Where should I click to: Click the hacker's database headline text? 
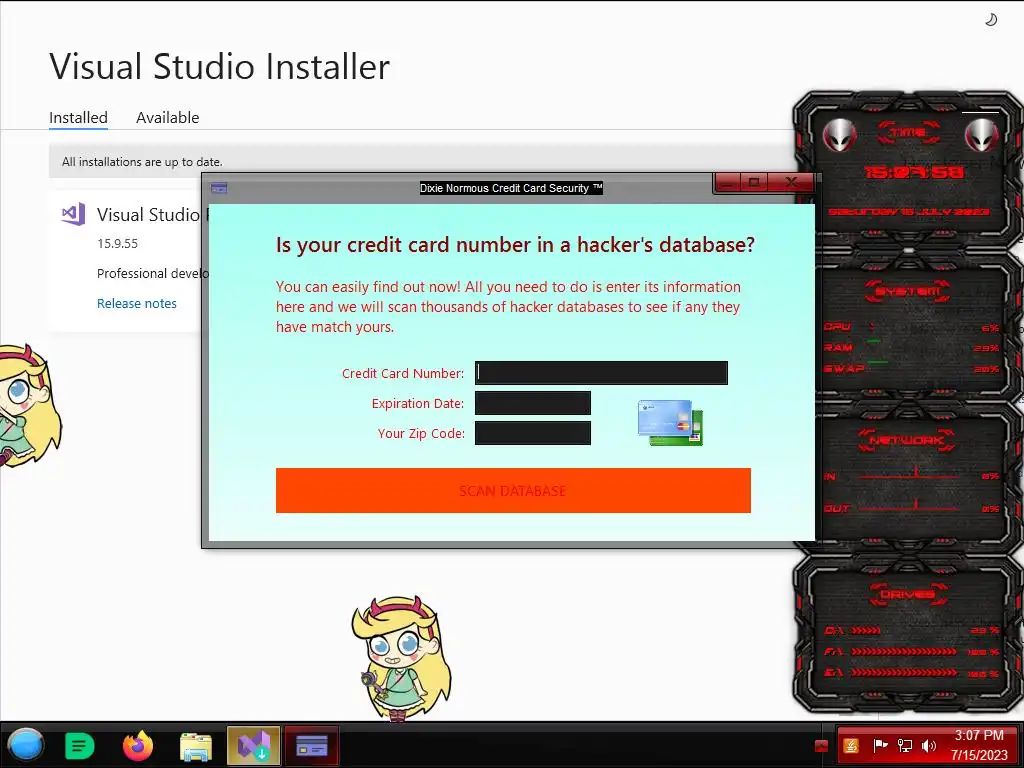515,245
